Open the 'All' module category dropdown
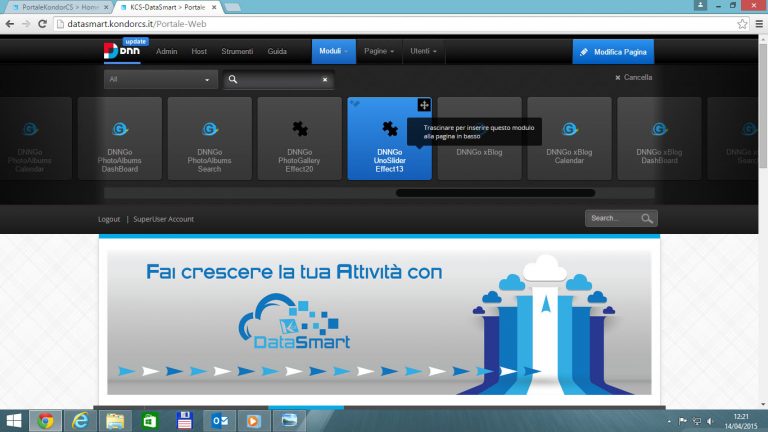Screen dimensions: 768x432 pos(161,79)
